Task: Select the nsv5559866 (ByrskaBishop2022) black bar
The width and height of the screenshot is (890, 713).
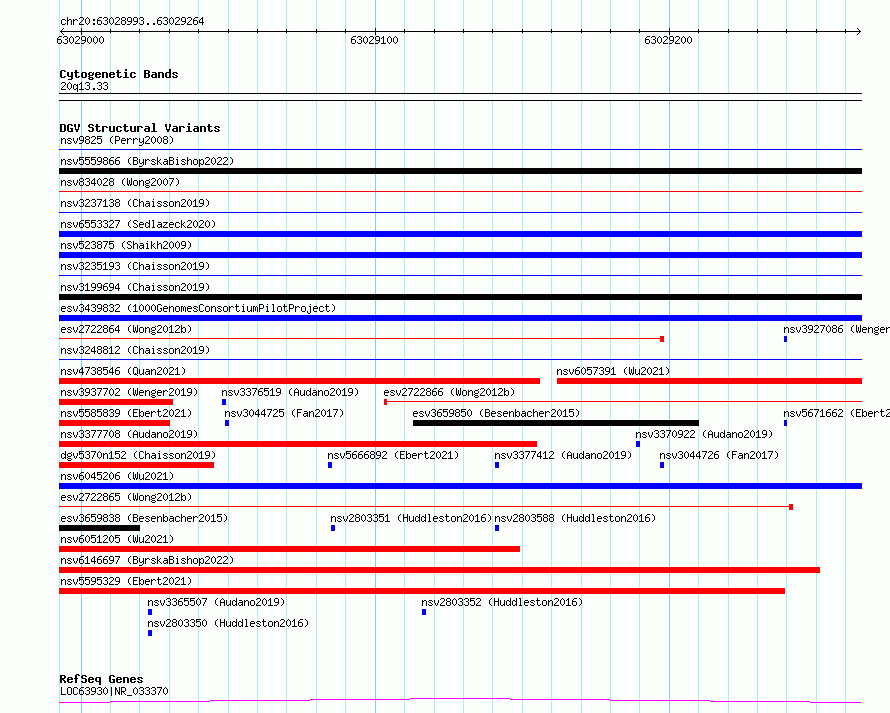Action: click(460, 171)
